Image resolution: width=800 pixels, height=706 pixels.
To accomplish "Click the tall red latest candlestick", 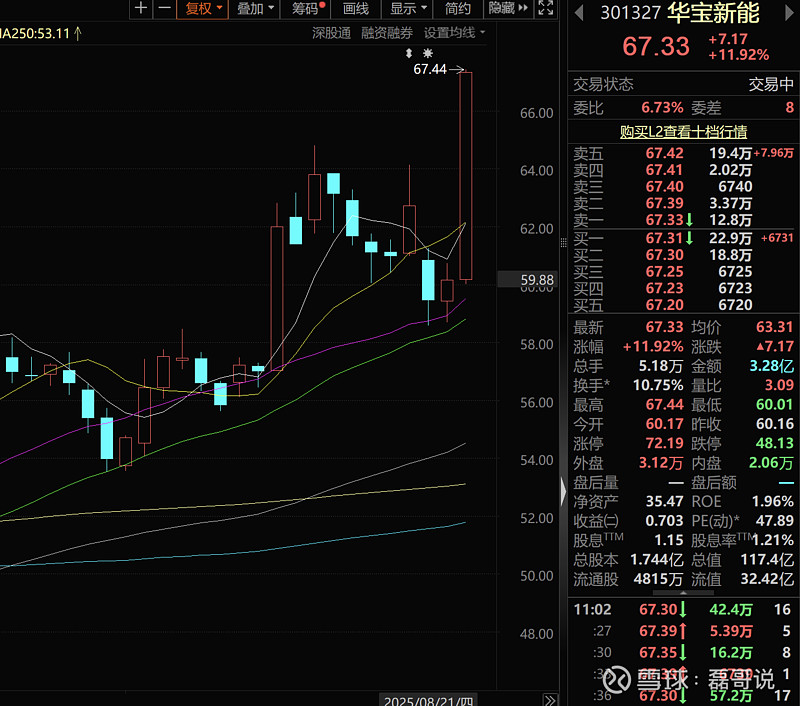I will pyautogui.click(x=465, y=176).
